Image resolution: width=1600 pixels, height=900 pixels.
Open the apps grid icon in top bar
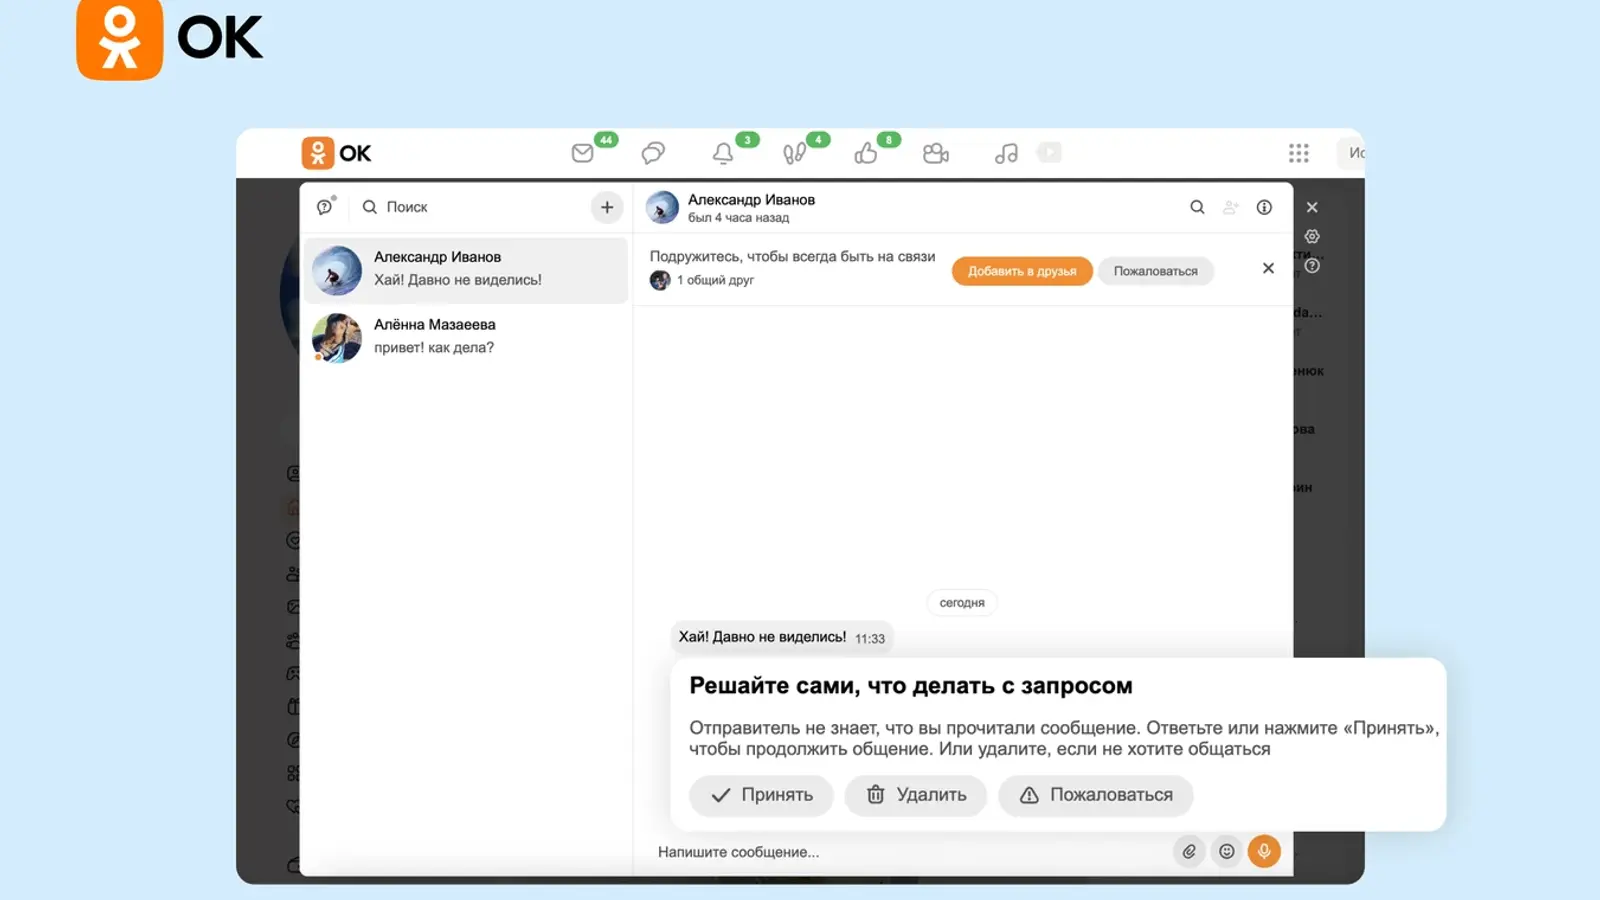[1299, 153]
